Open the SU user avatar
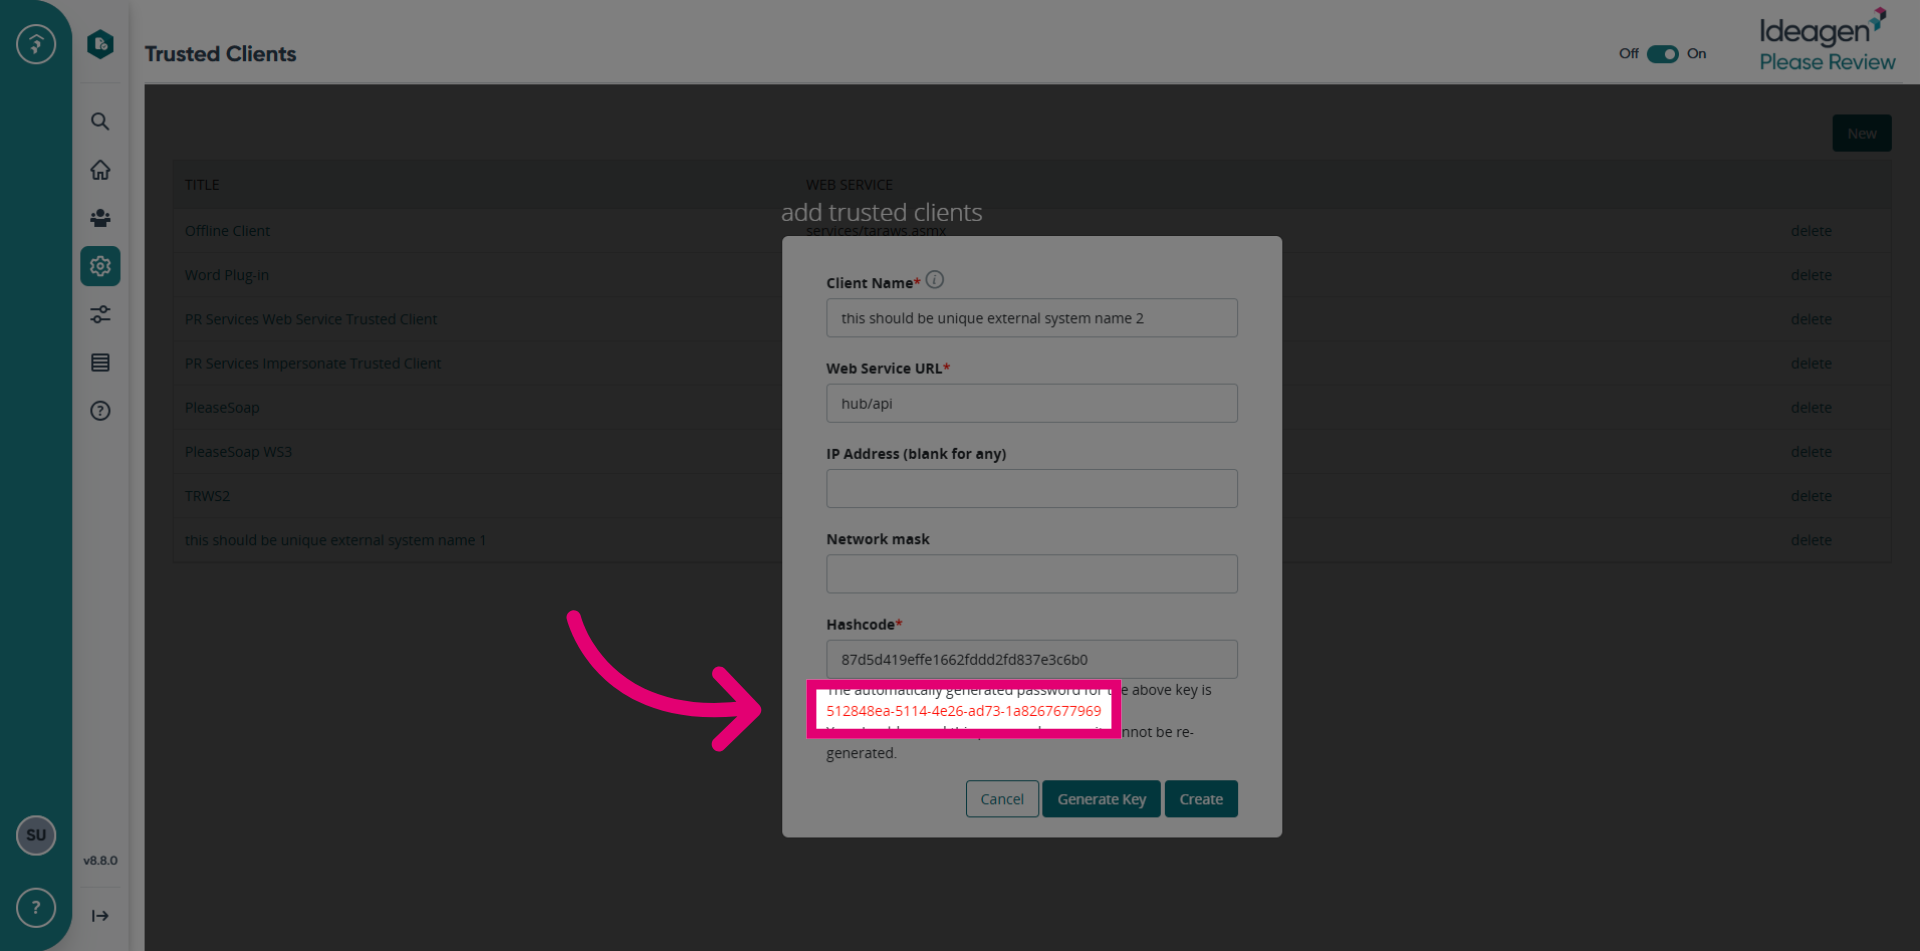This screenshot has height=951, width=1920. point(36,835)
